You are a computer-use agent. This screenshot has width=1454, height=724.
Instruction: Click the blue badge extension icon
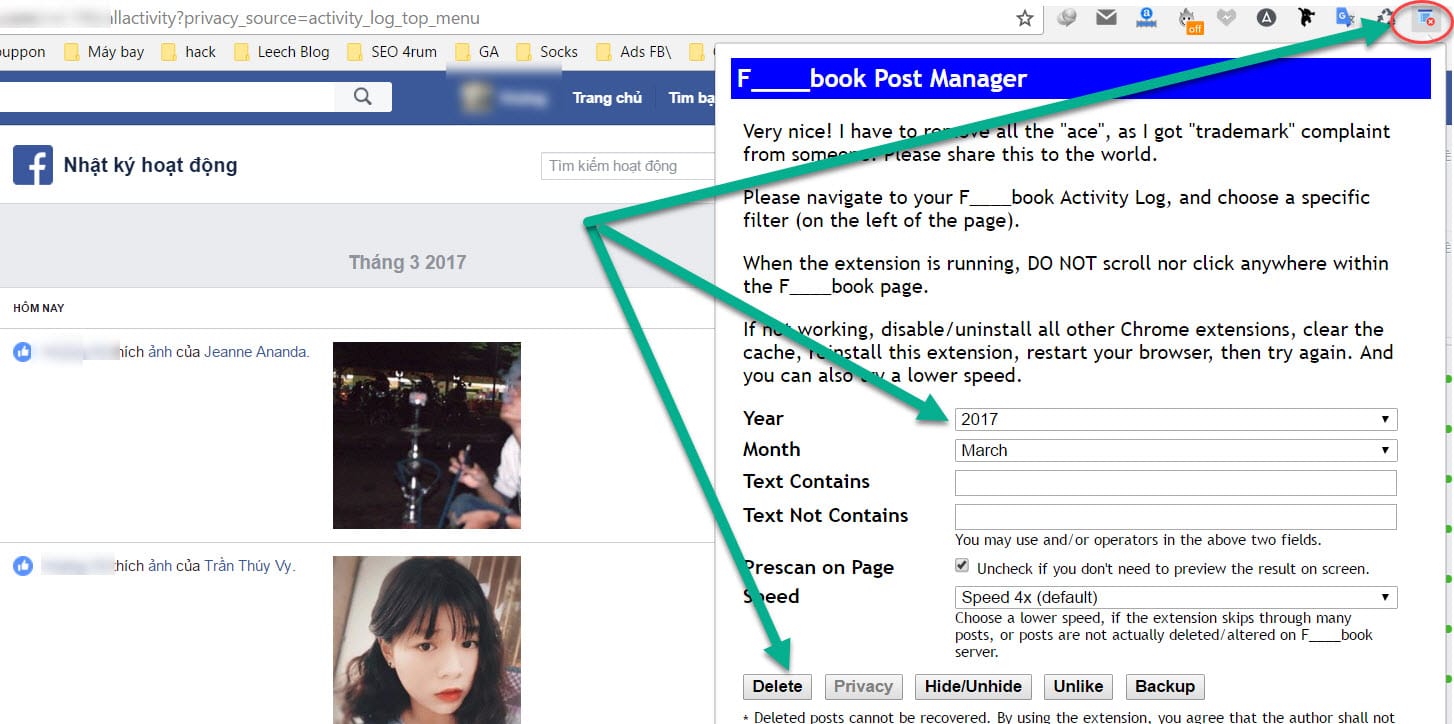point(1146,17)
